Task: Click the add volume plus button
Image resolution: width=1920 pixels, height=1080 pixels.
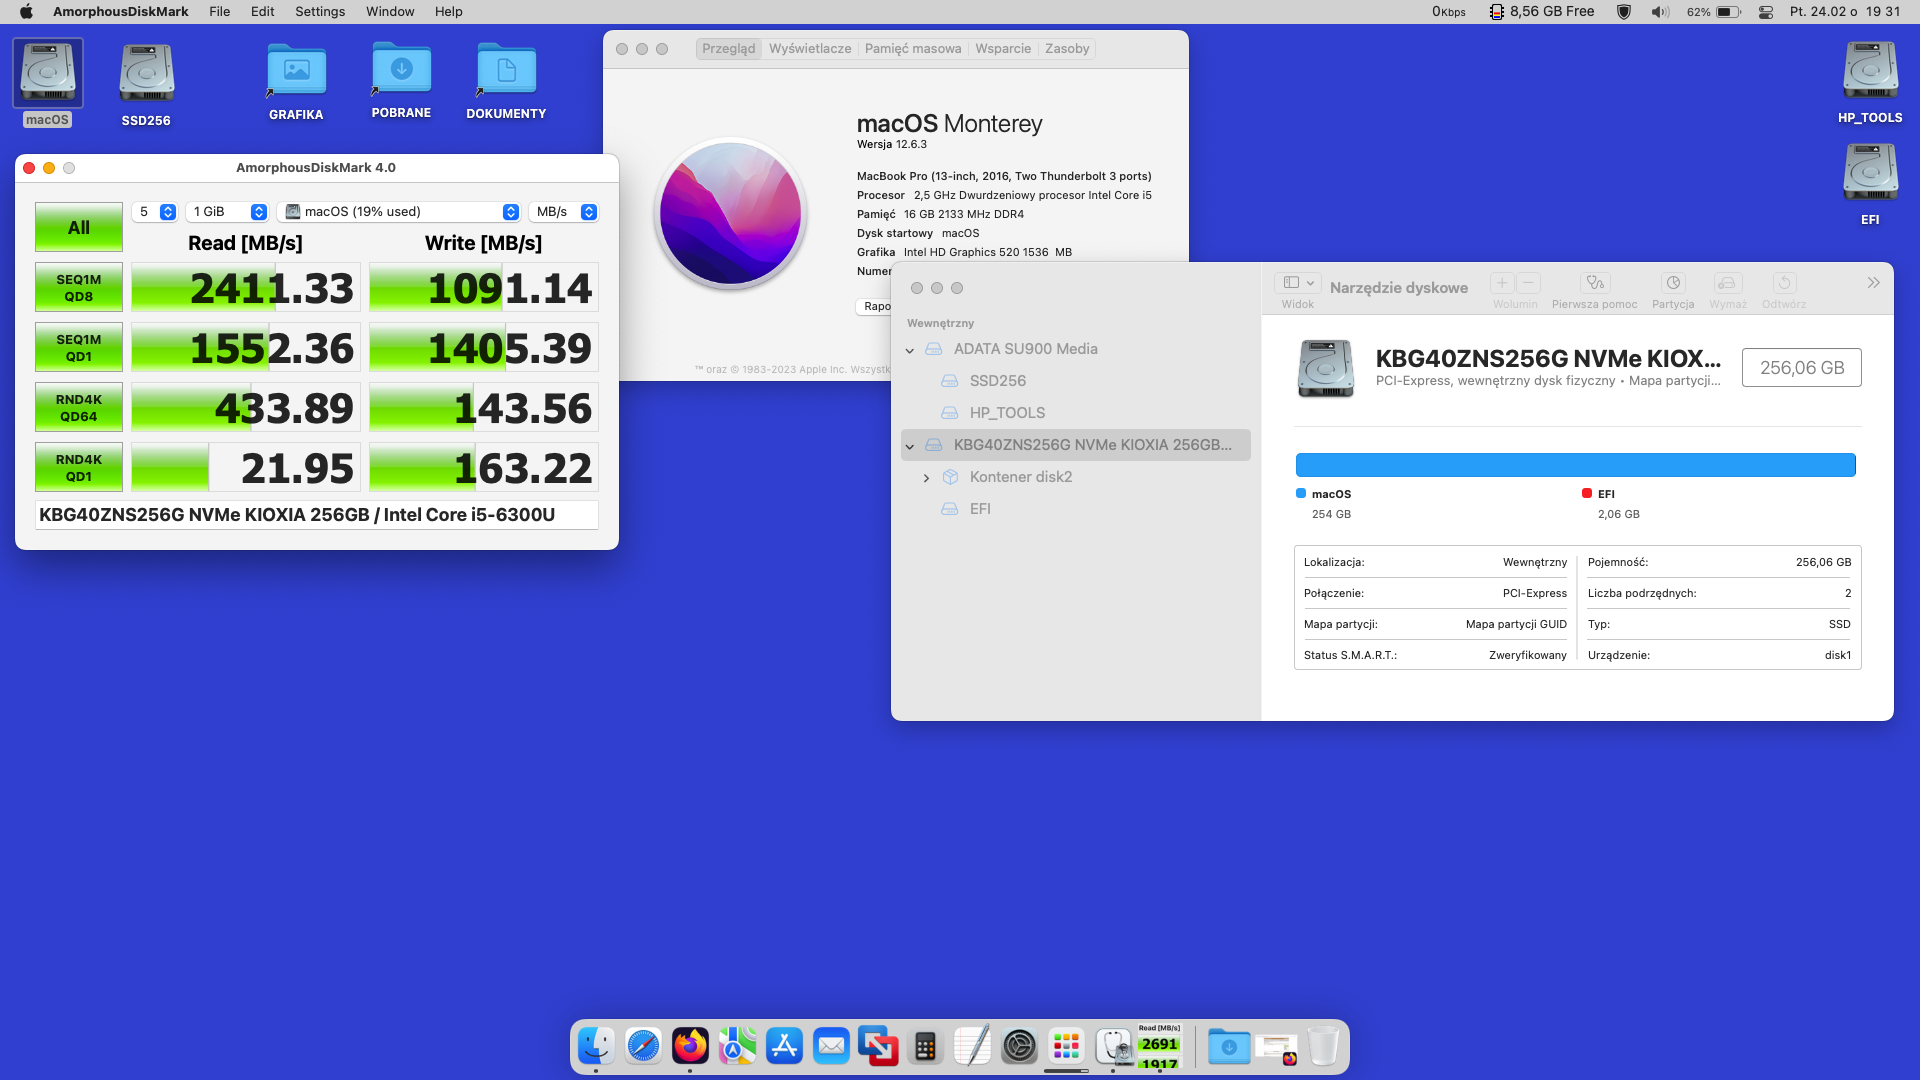Action: [x=1502, y=283]
